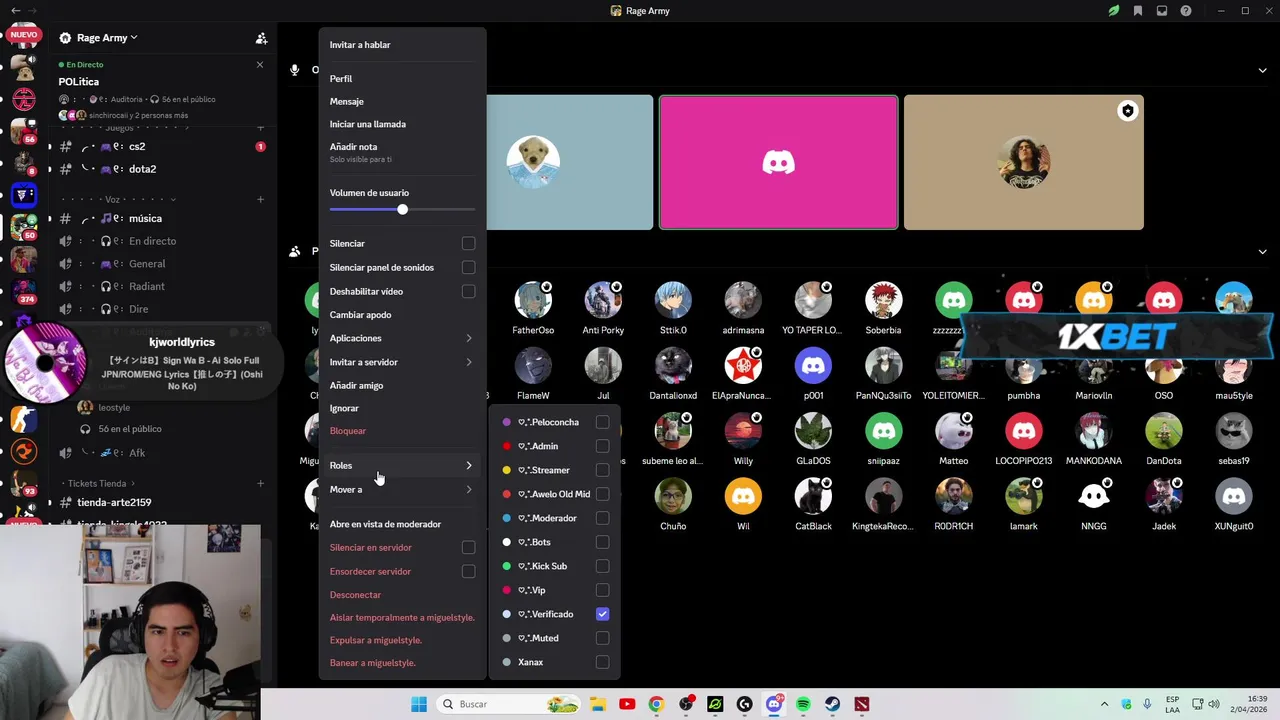Toggle Silenciar en servidor checkbox
The height and width of the screenshot is (720, 1280).
468,547
